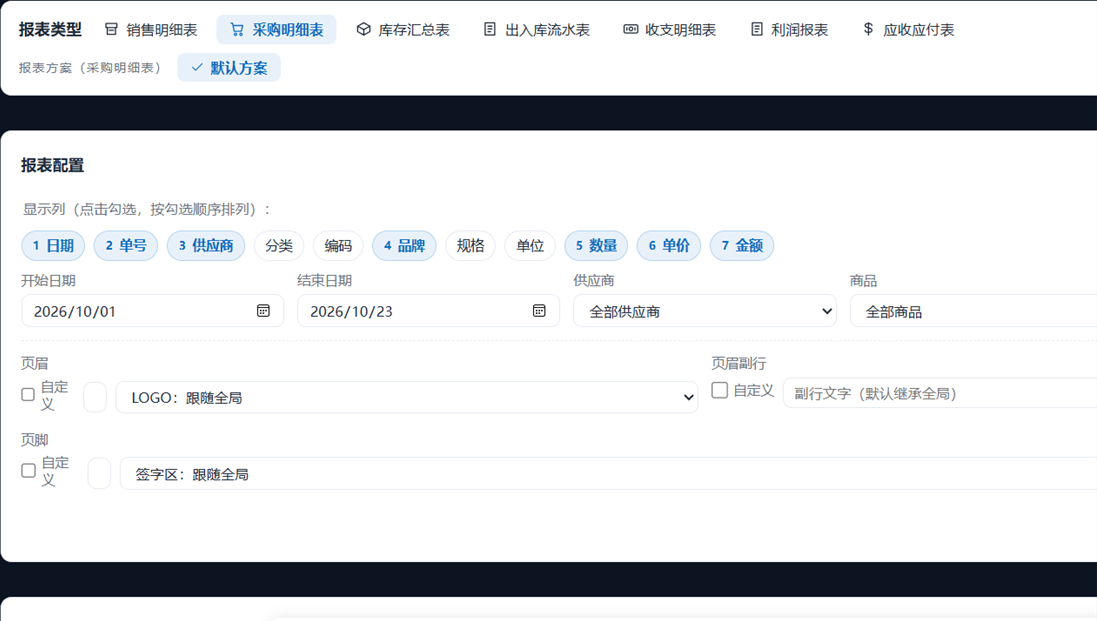Enable the 分类 display column
The width and height of the screenshot is (1097, 621).
pyautogui.click(x=278, y=245)
